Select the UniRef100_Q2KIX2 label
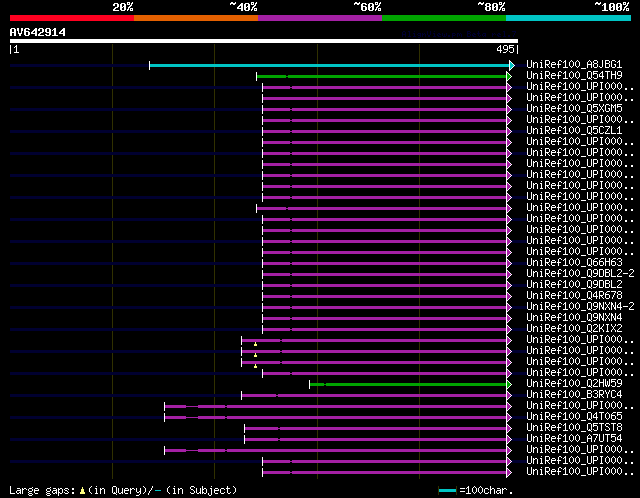This screenshot has width=640, height=498. pyautogui.click(x=574, y=328)
